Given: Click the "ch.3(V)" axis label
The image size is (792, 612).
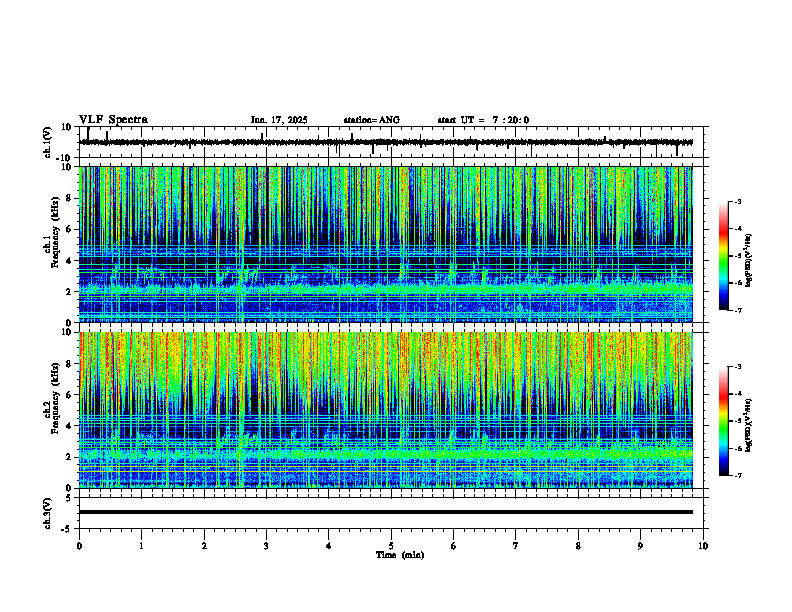Looking at the screenshot, I should [48, 514].
